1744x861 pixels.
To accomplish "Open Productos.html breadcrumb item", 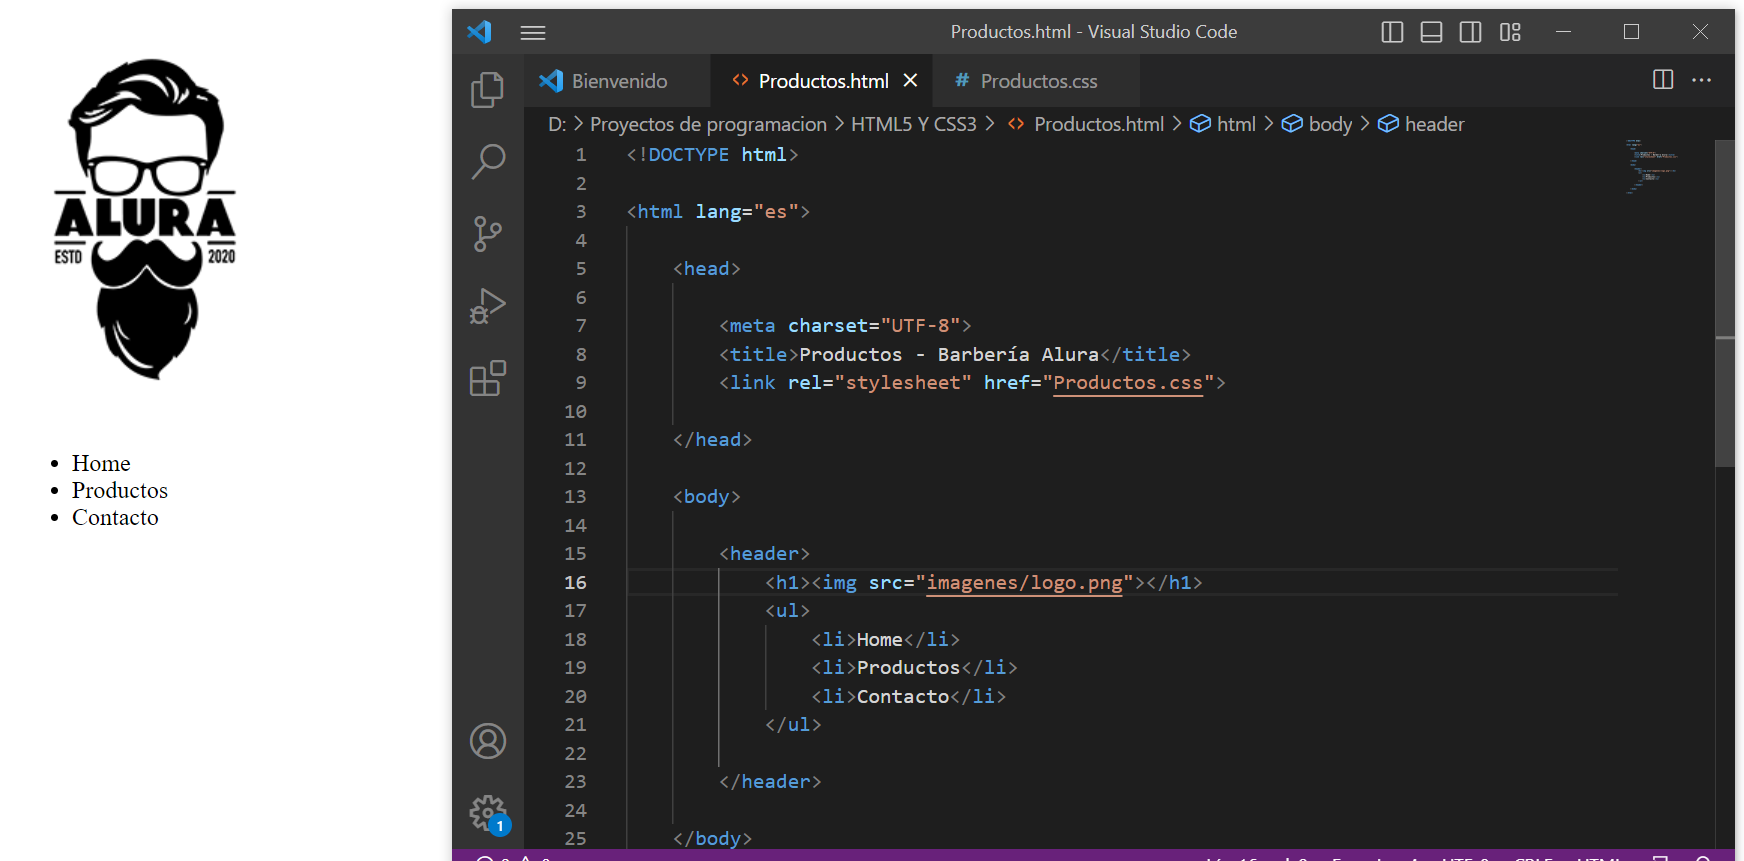I will (1086, 124).
